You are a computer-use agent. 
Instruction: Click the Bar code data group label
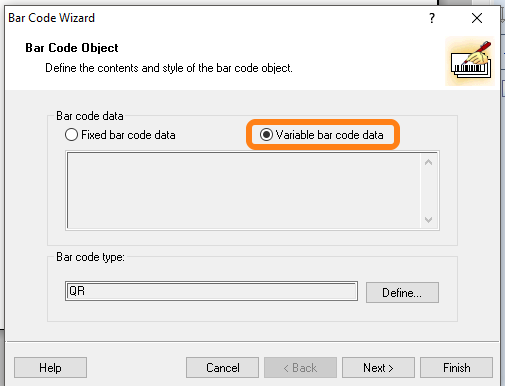90,116
